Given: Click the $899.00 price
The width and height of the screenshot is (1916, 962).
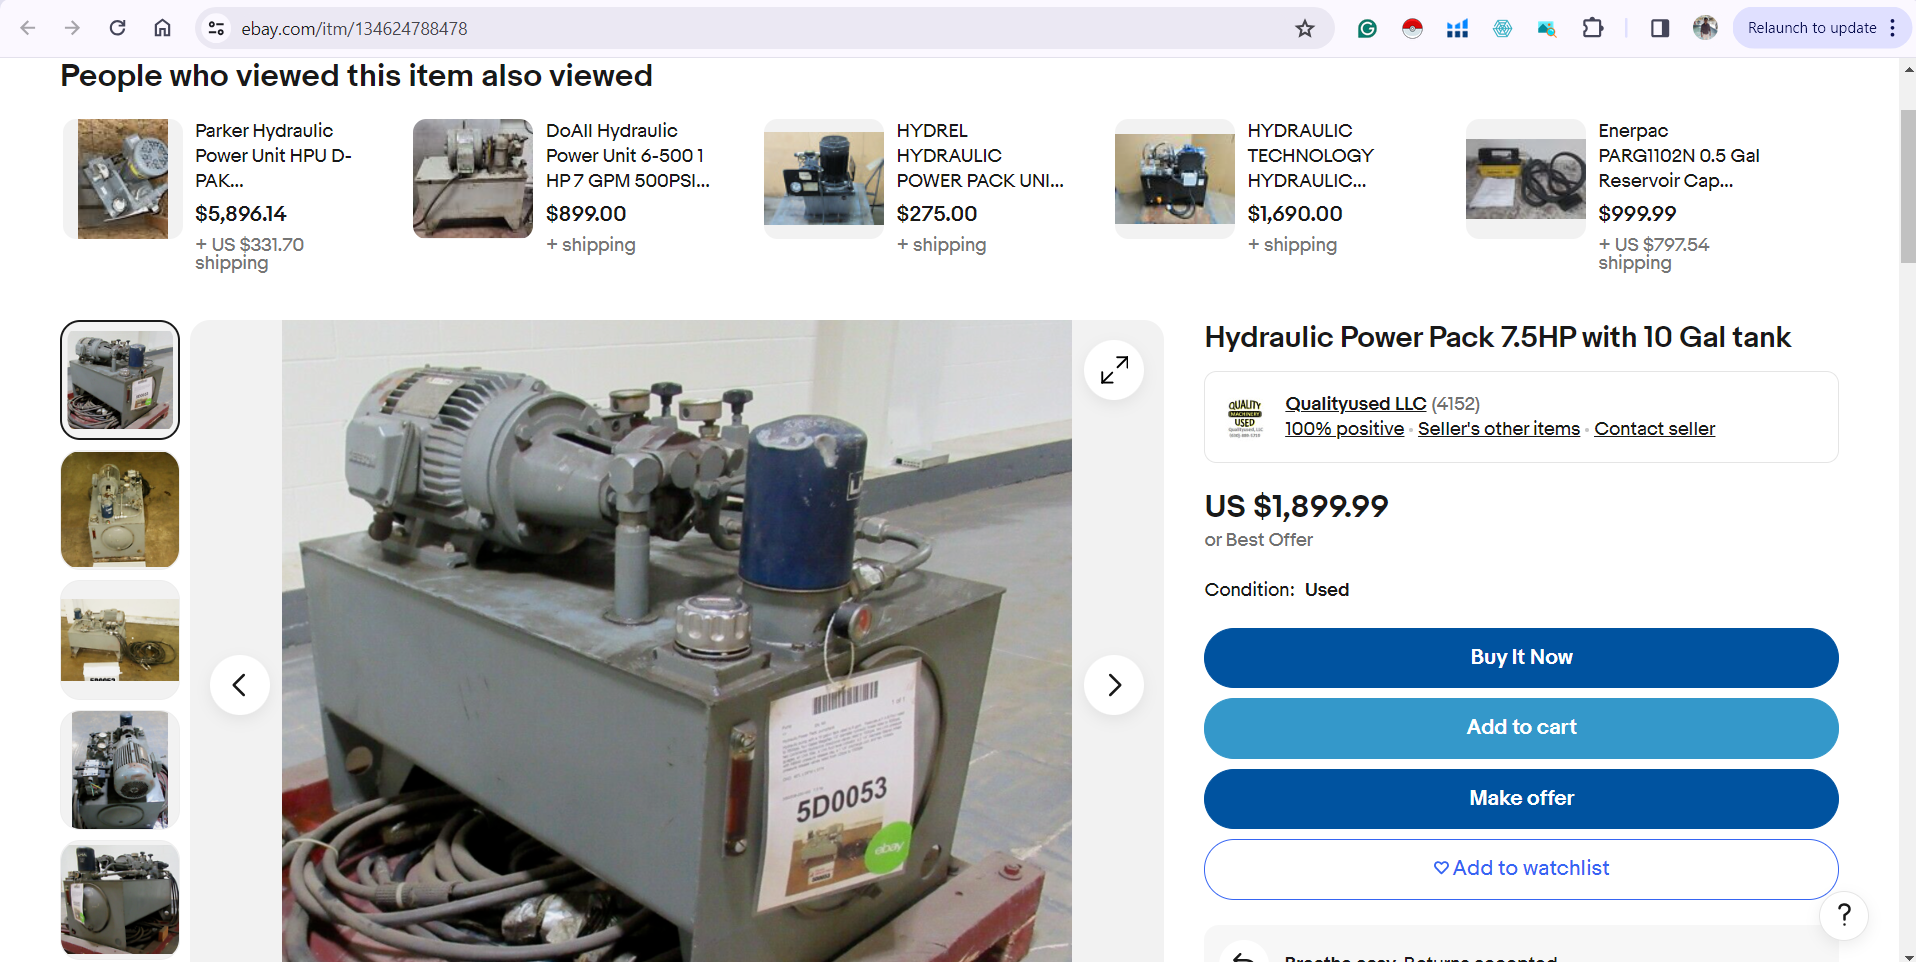Looking at the screenshot, I should (x=586, y=214).
